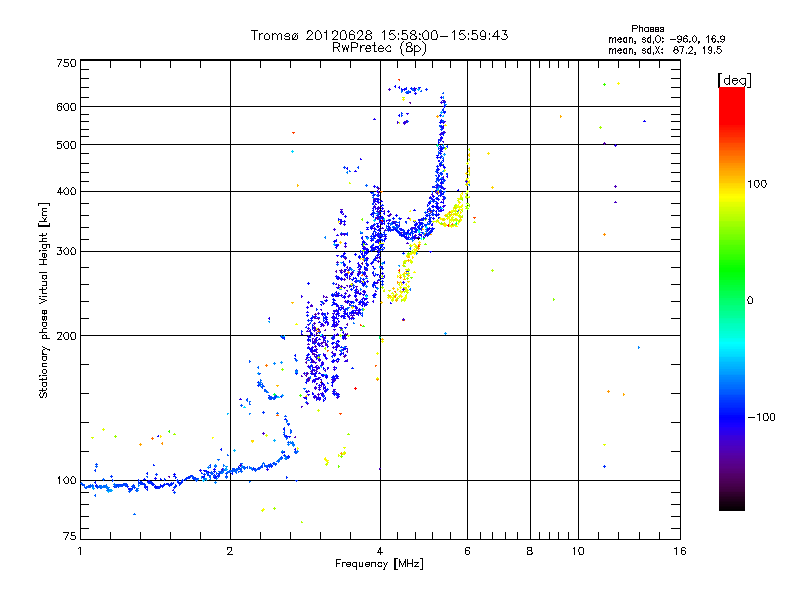Image resolution: width=800 pixels, height=600 pixels.
Task: Click the y-axis tick label '600'
Action: point(66,107)
